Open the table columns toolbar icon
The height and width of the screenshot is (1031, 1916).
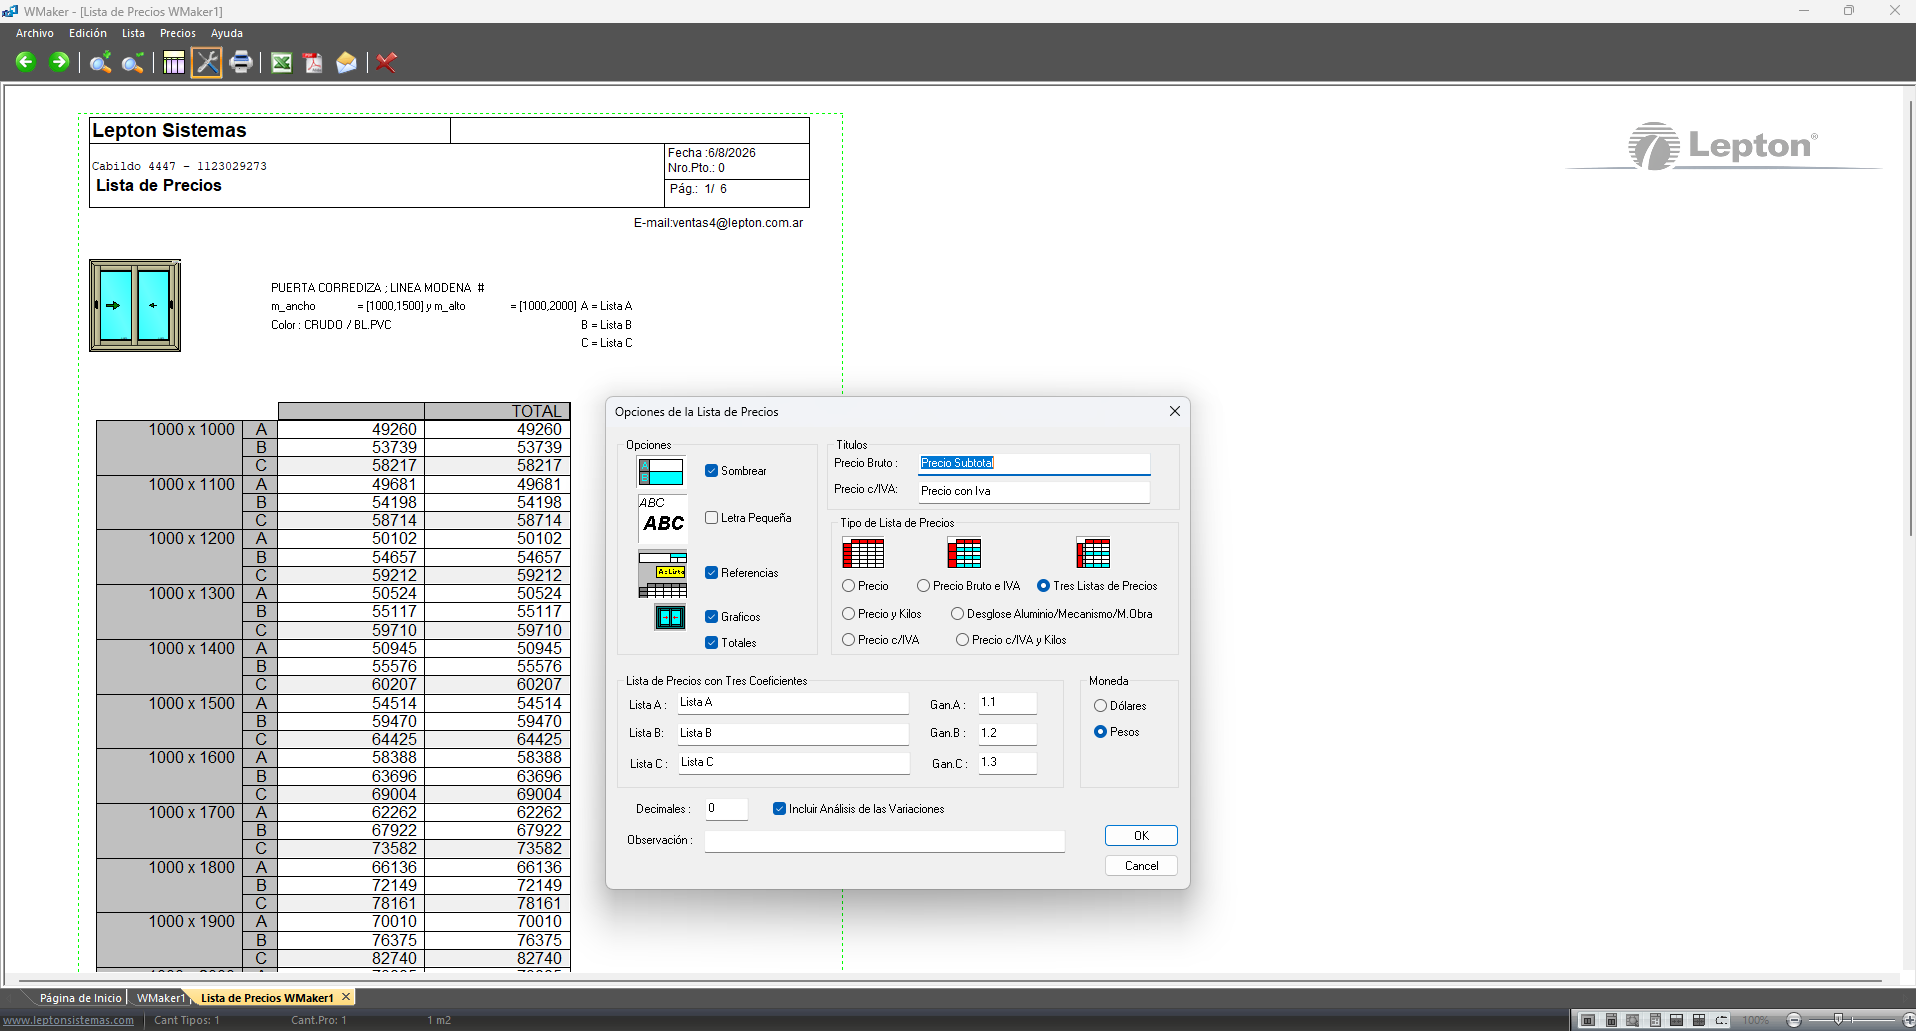pos(174,63)
